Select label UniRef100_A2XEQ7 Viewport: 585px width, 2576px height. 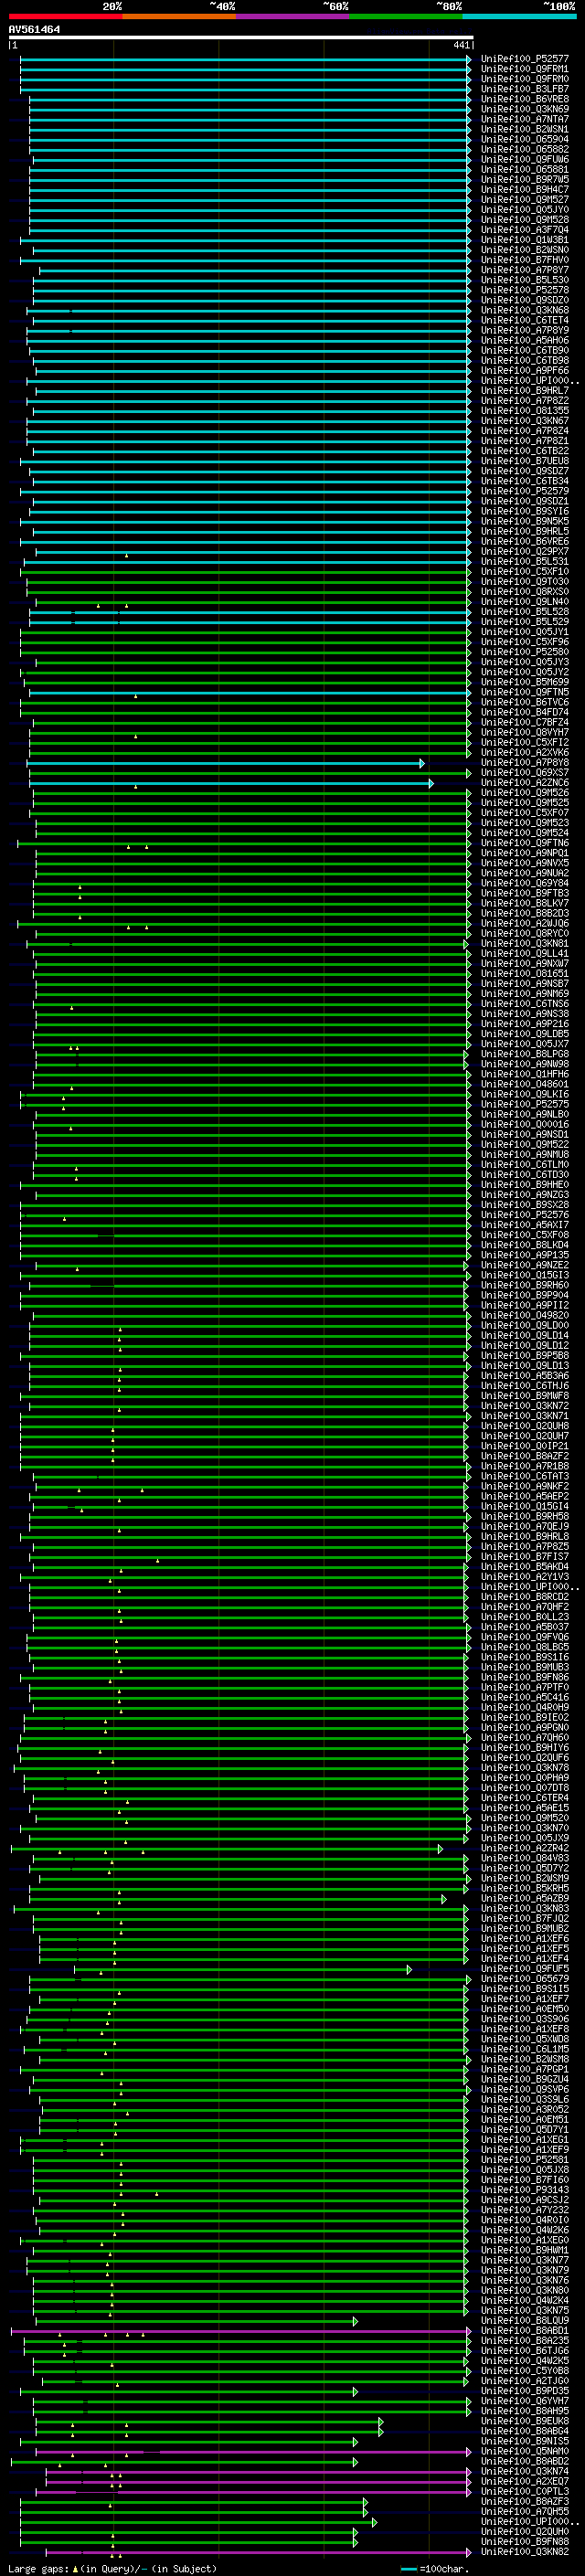tap(525, 2481)
